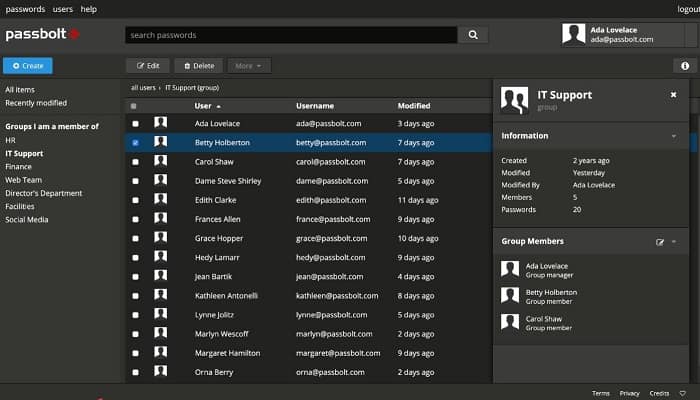Check the Jean Bartik row checkbox

click(135, 277)
